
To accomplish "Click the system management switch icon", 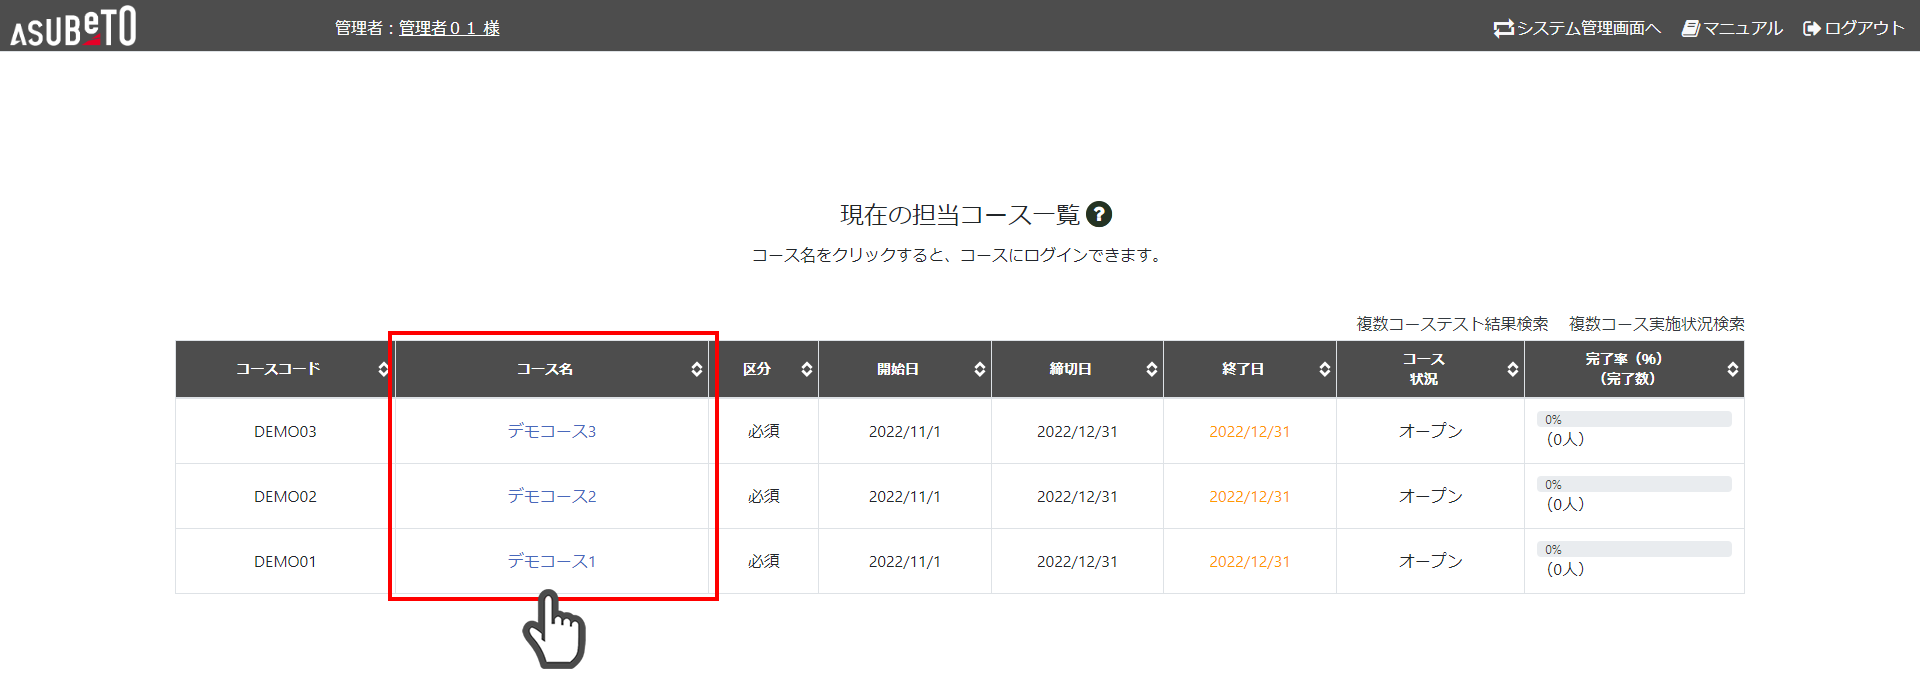I will pos(1503,29).
